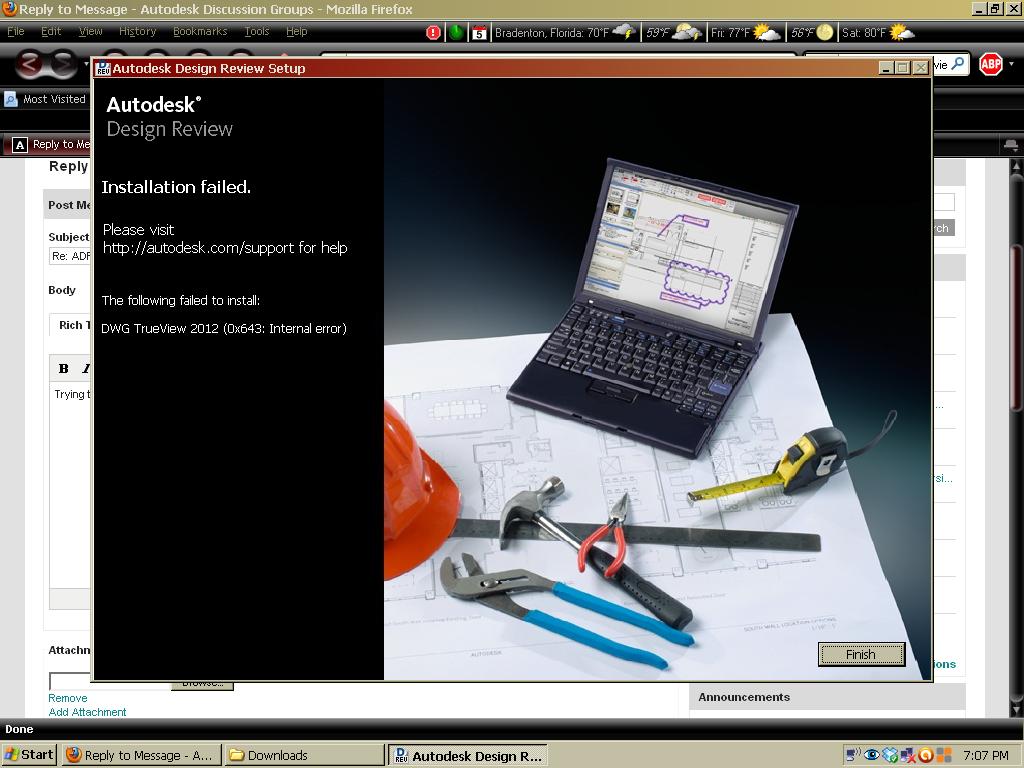Click Autodesk Design Review taskbar item
This screenshot has width=1024, height=768.
coord(468,756)
